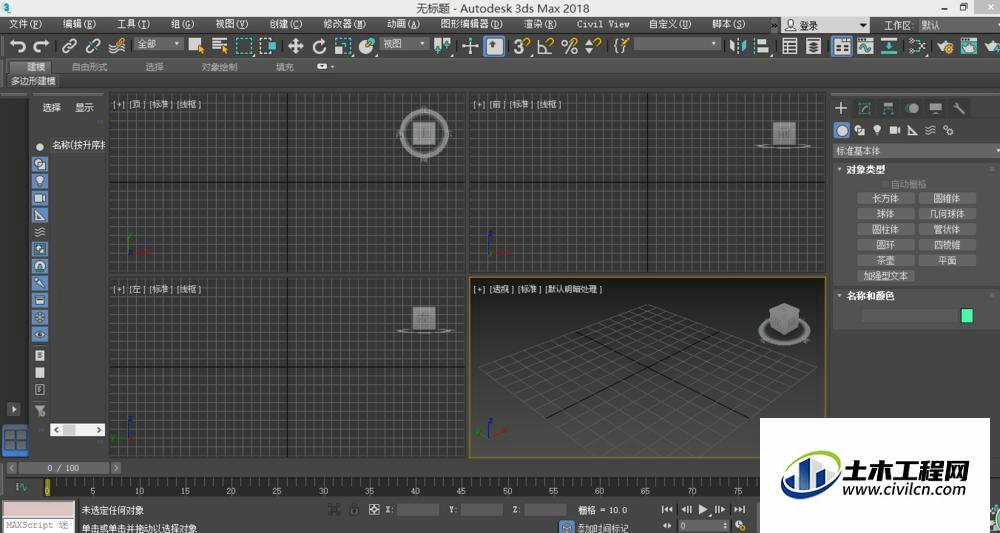Toggle Window/Crossing selection mode
Screen dimensions: 1000x533
[268, 46]
